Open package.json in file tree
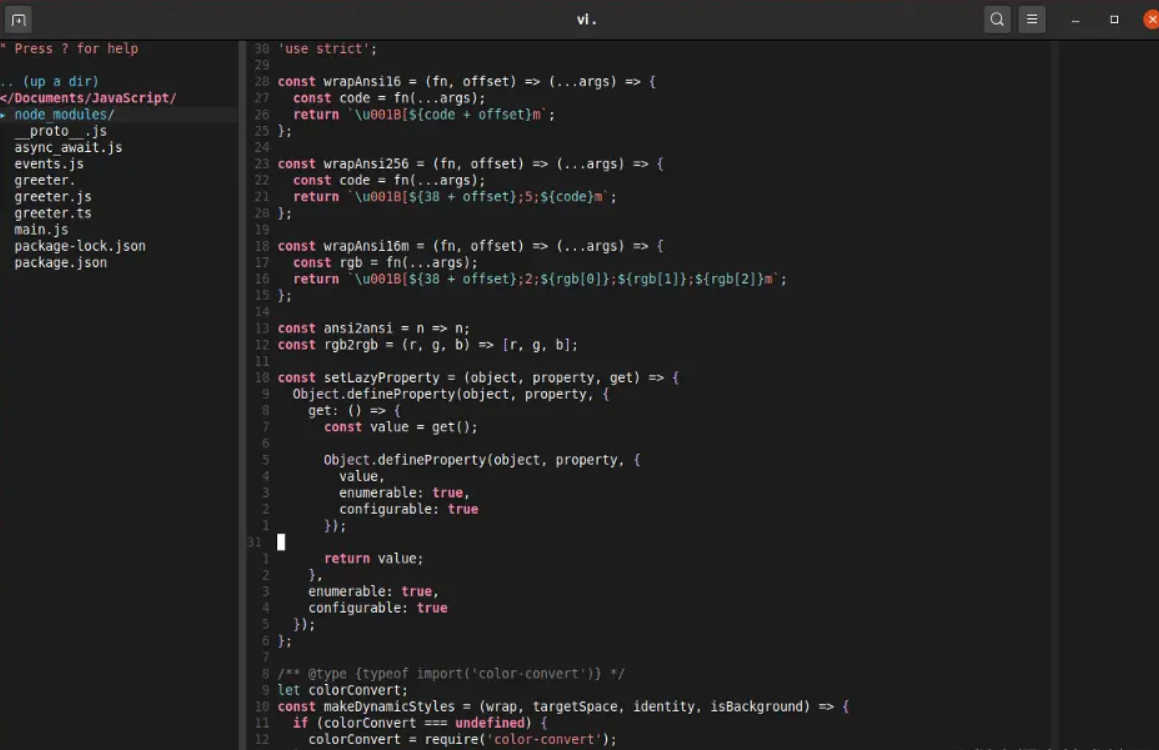 click(x=61, y=262)
